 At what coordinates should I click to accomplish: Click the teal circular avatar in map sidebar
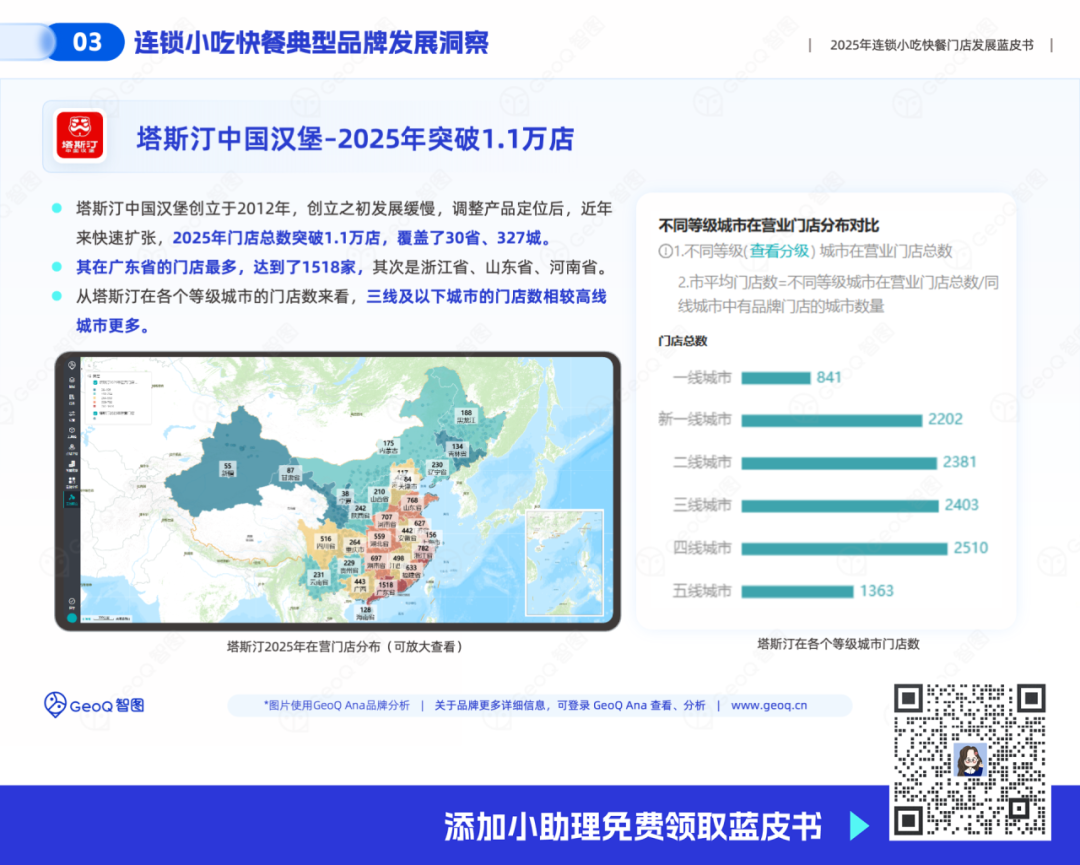coord(72,618)
